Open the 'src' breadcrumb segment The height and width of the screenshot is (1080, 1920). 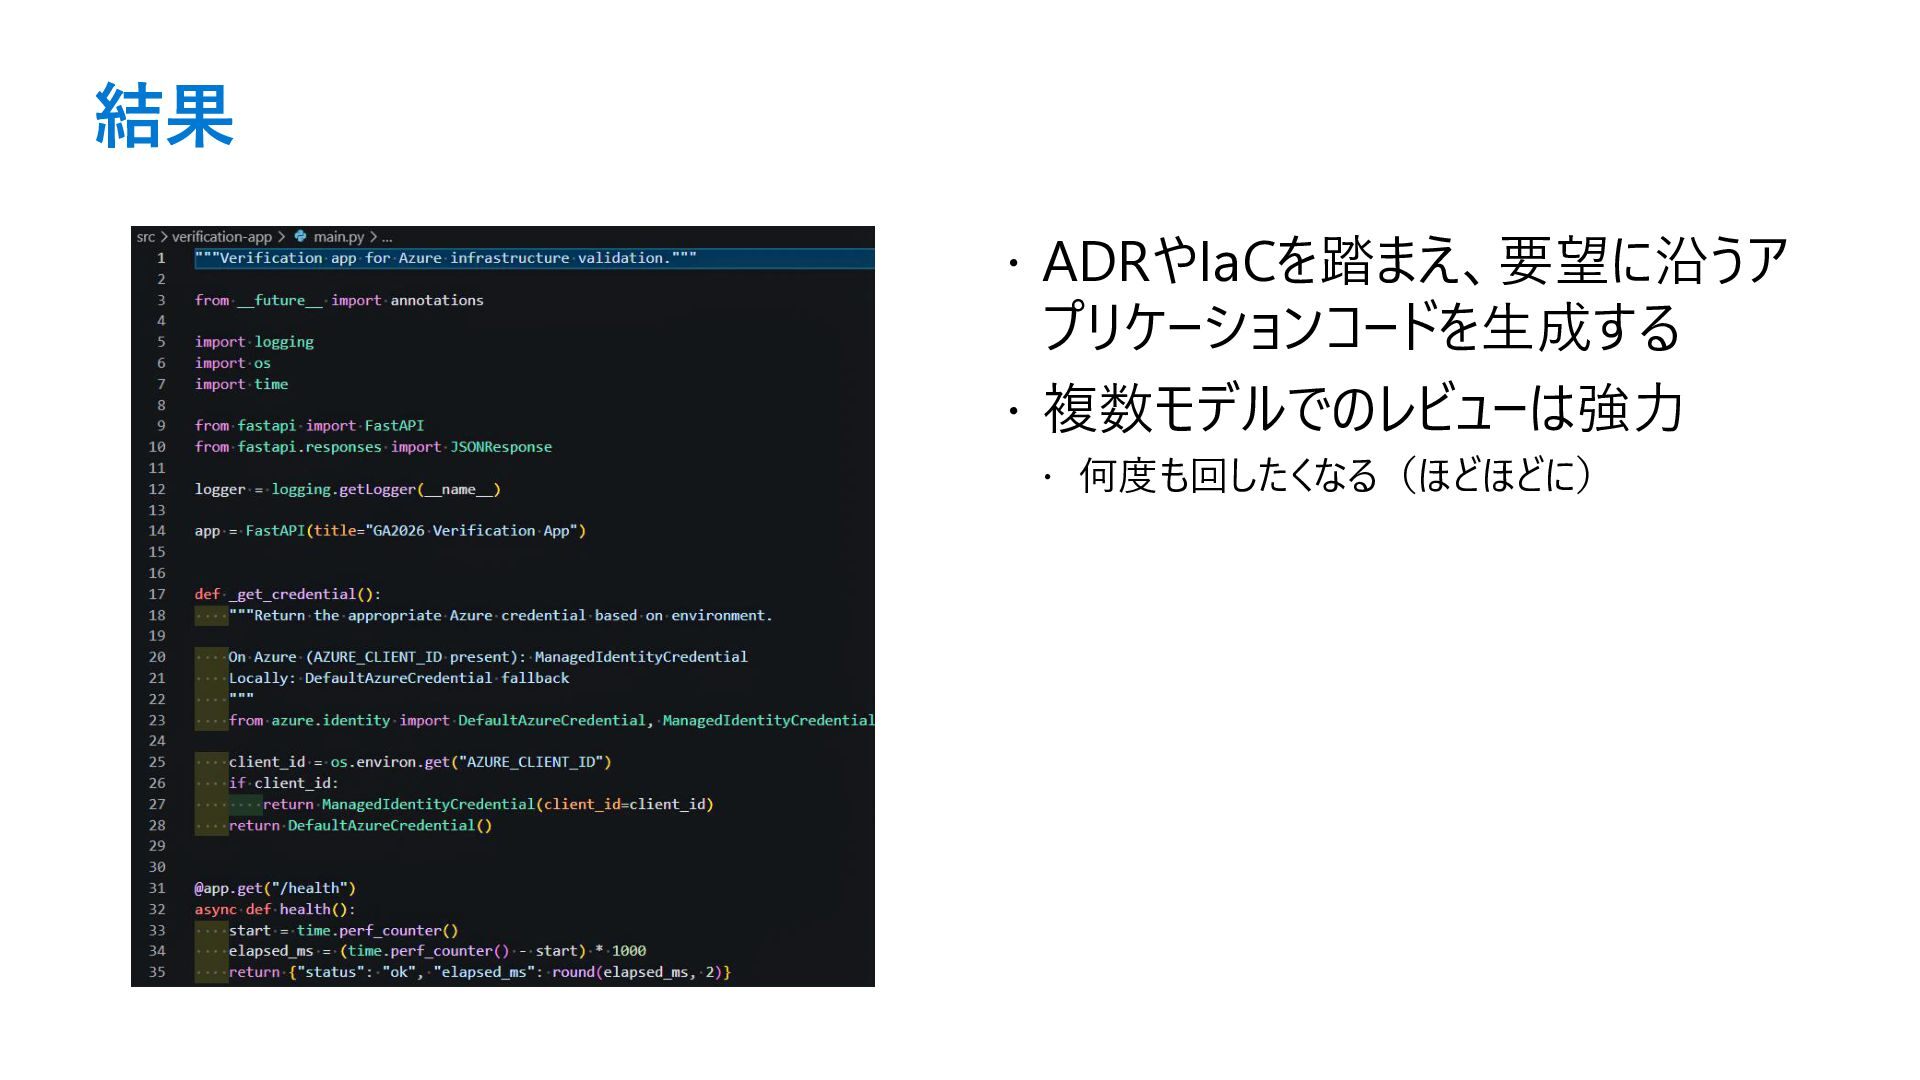point(146,237)
